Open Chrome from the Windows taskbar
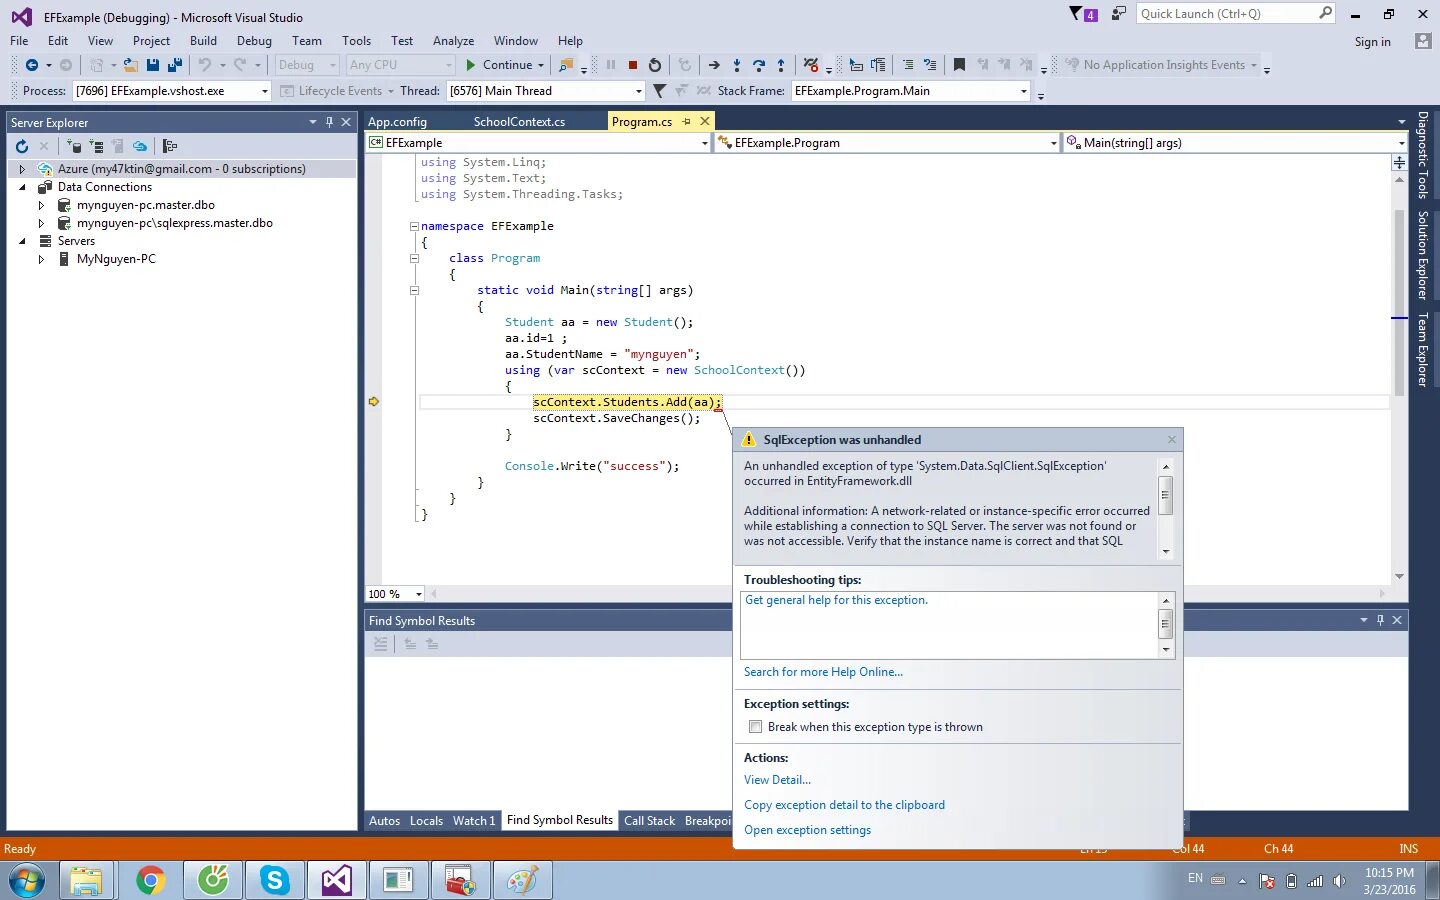This screenshot has height=900, width=1440. (150, 880)
